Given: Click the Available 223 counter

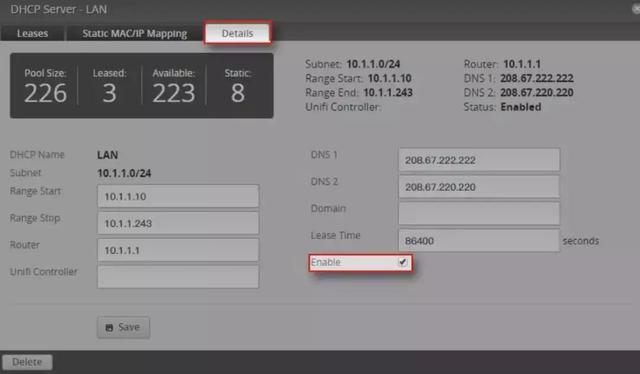Looking at the screenshot, I should click(173, 86).
